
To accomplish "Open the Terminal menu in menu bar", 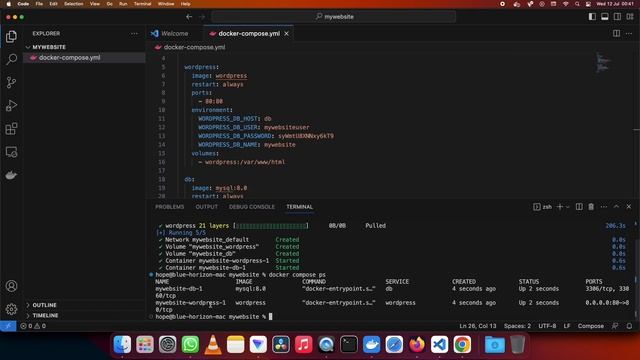I will (x=142, y=4).
